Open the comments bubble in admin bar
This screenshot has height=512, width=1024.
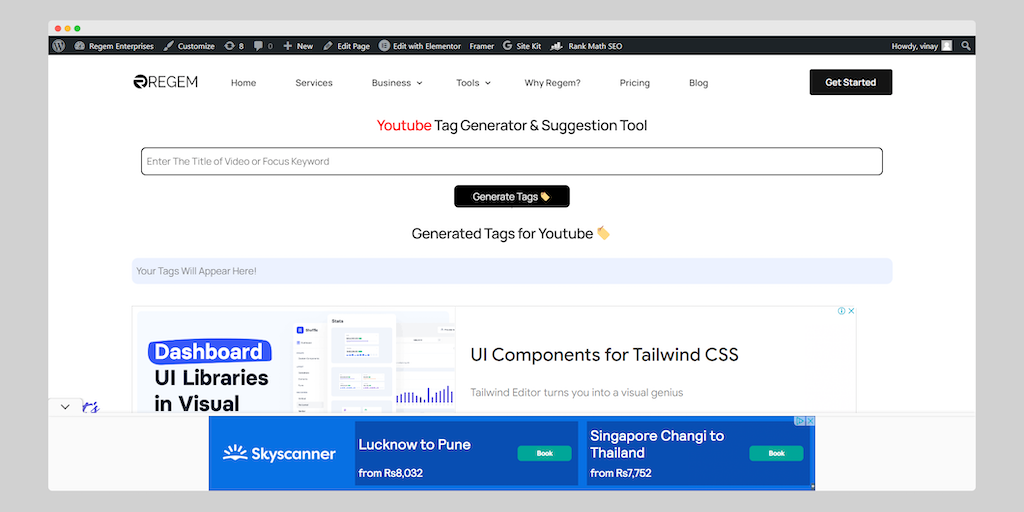click(x=263, y=46)
